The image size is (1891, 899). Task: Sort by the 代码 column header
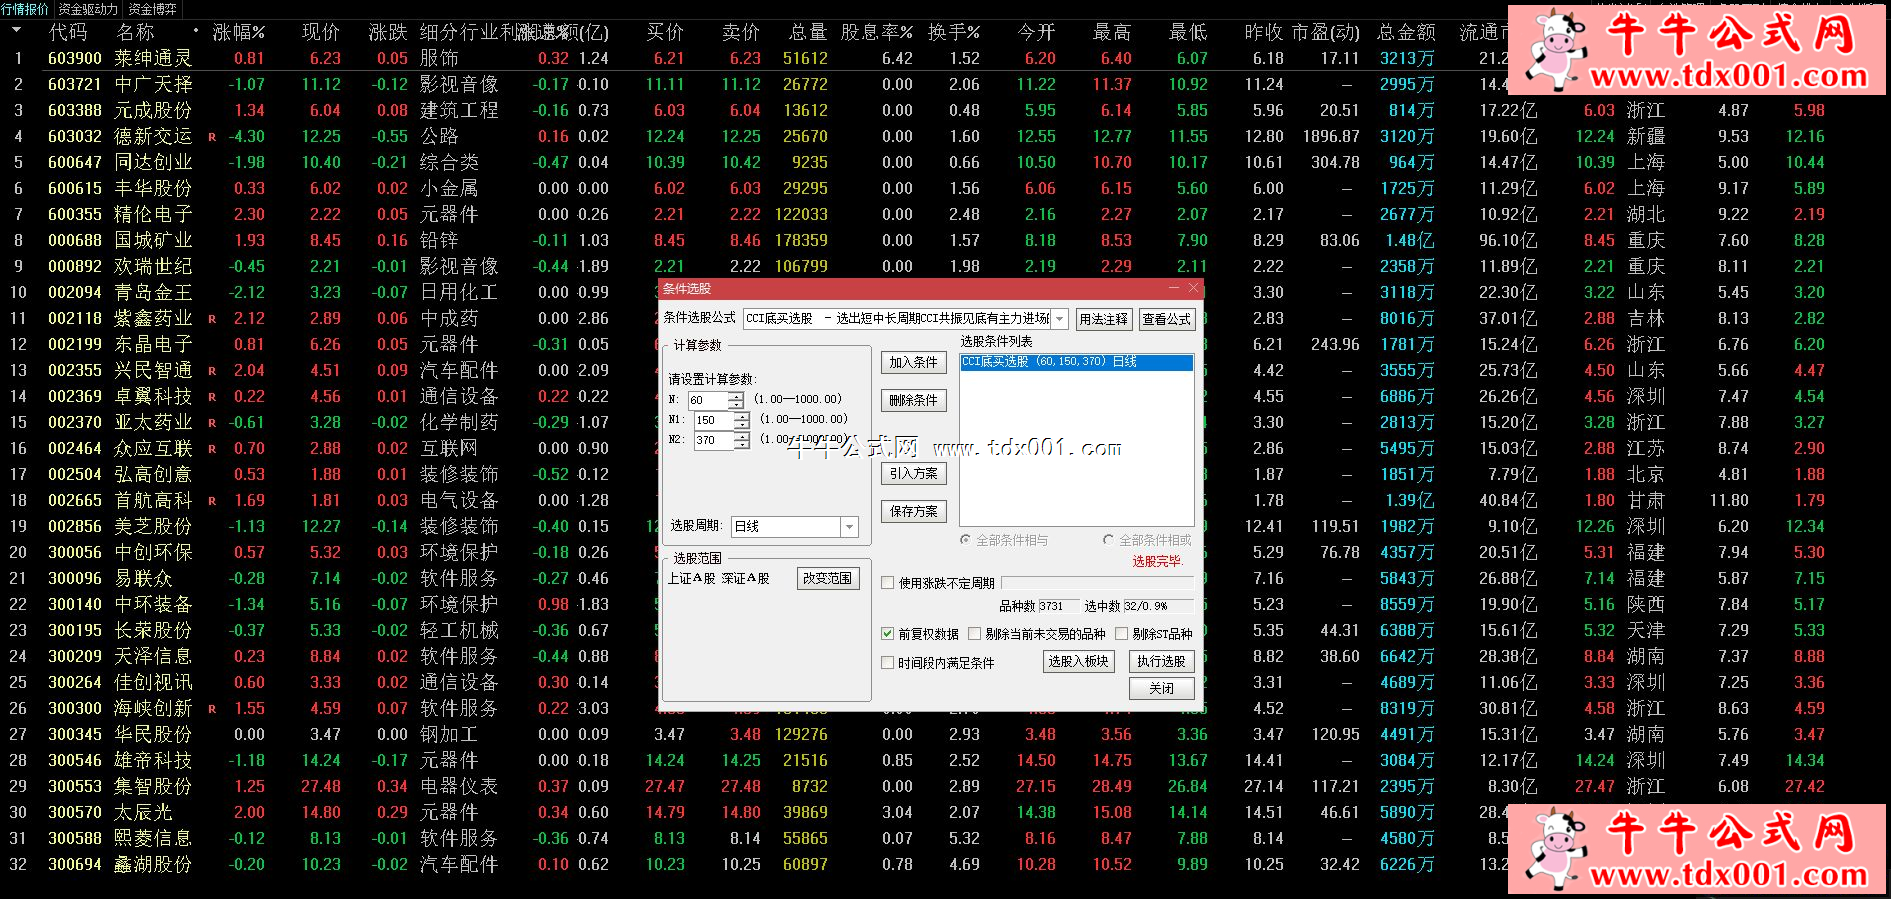click(x=68, y=32)
